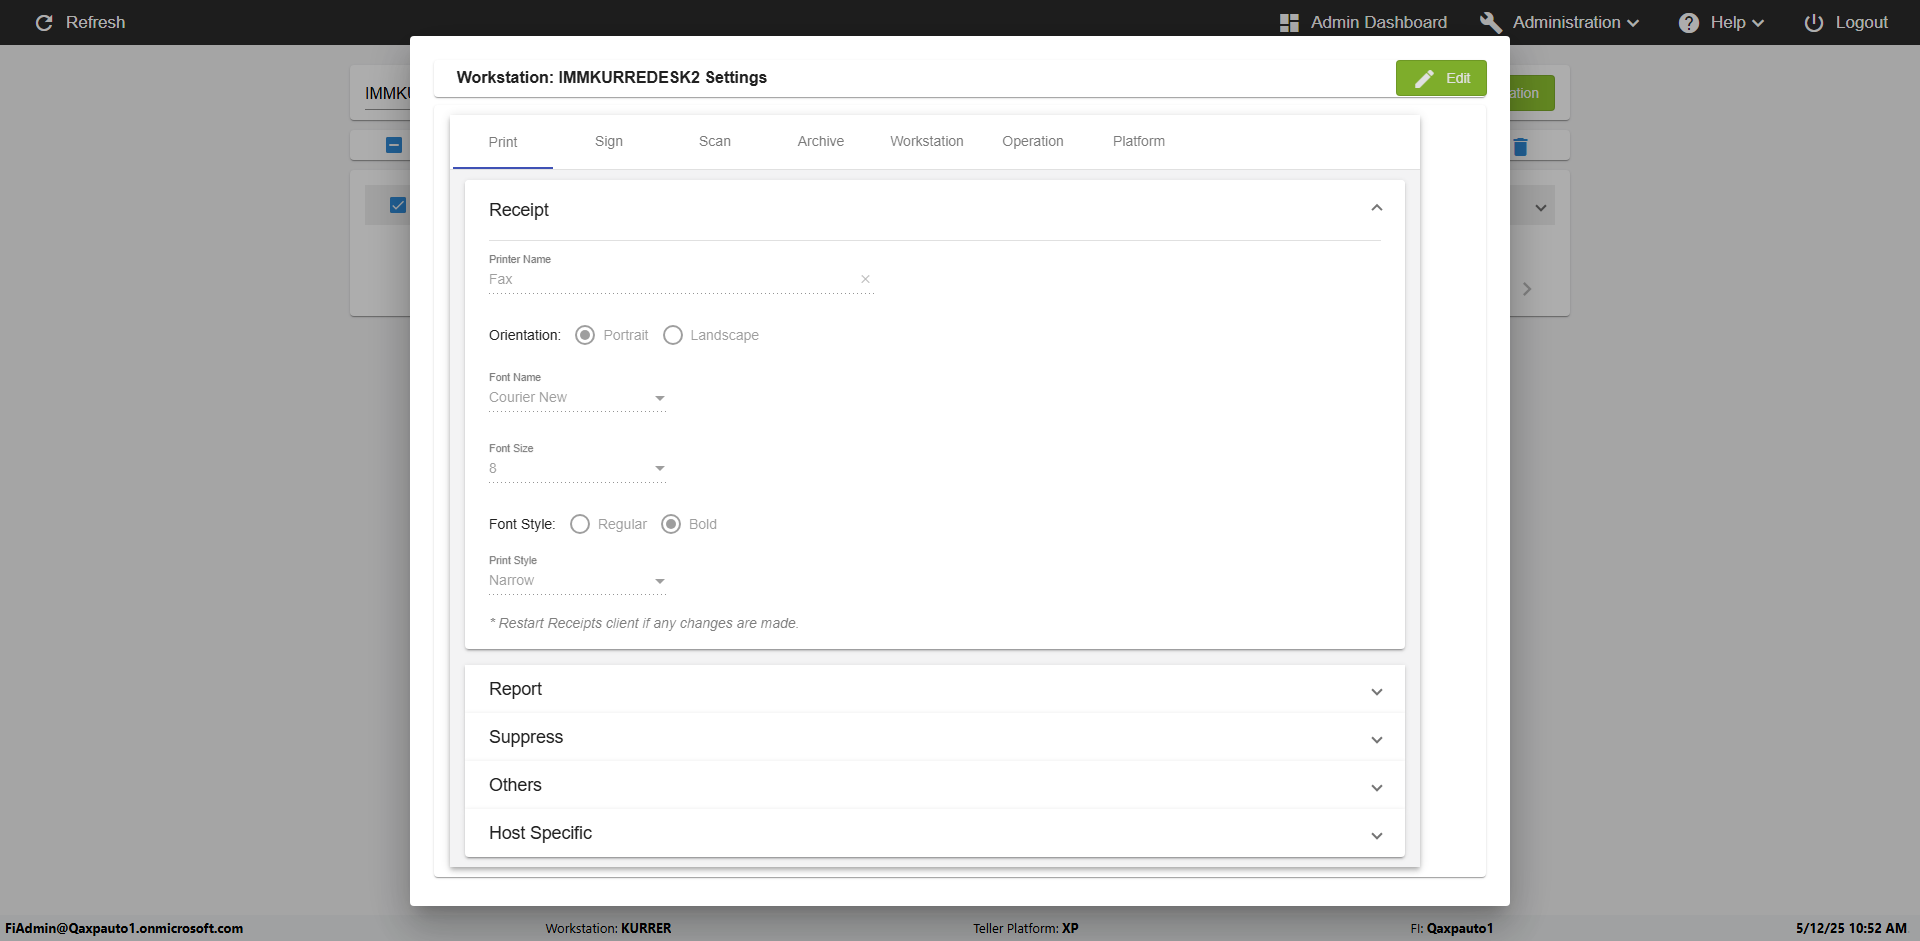Open the Font Name dropdown
1920x941 pixels.
tap(577, 398)
